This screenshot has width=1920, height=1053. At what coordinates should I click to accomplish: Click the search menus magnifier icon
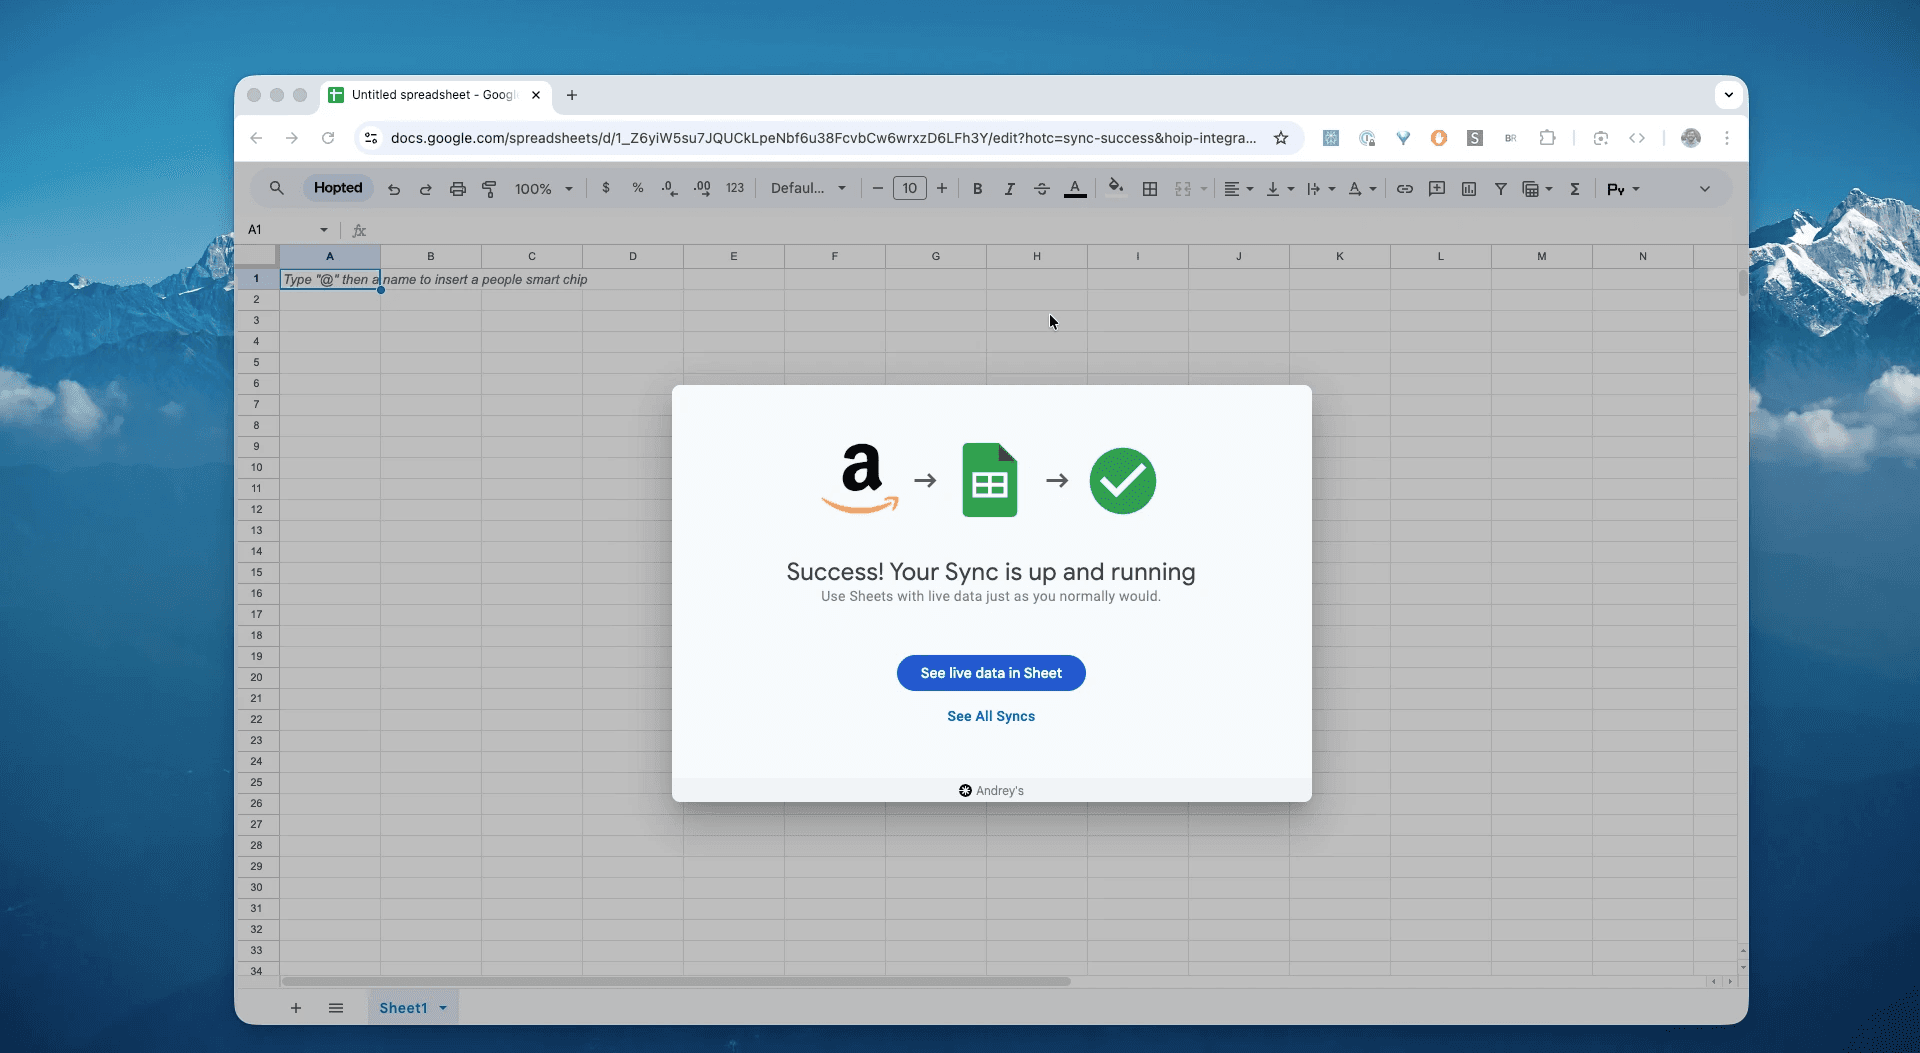pyautogui.click(x=277, y=188)
